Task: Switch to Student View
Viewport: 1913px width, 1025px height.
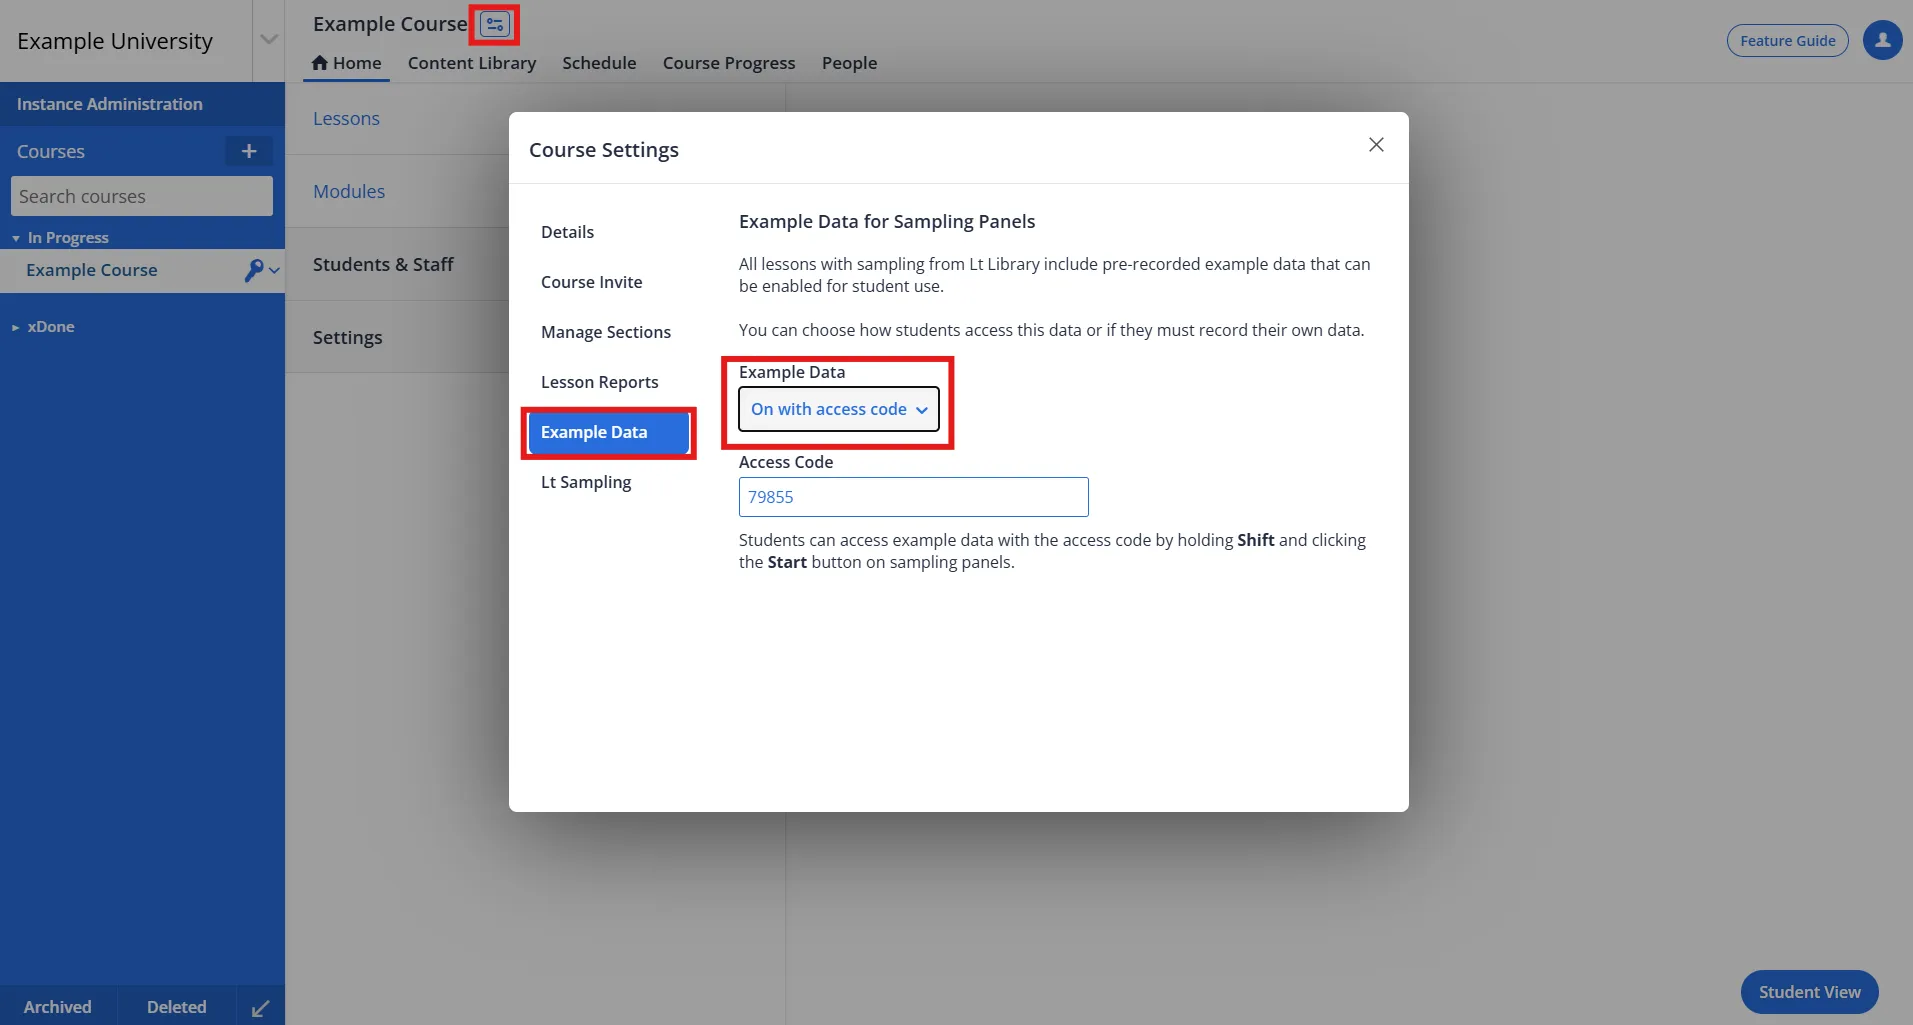Action: coord(1808,991)
